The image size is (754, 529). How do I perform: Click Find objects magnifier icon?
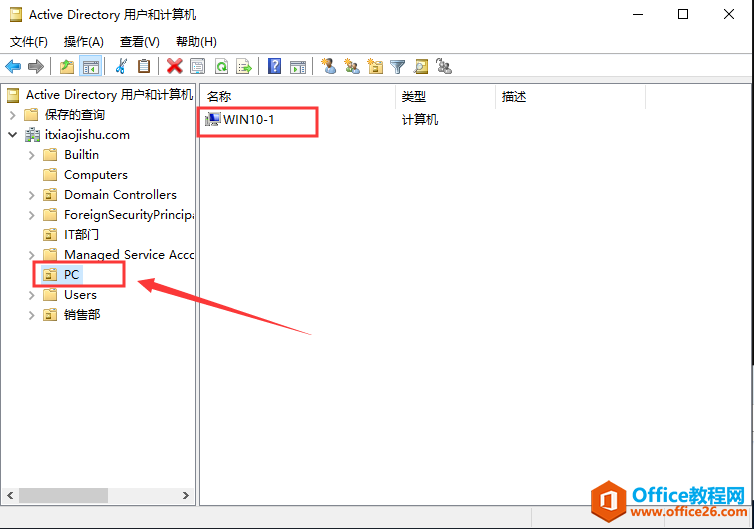coord(421,66)
